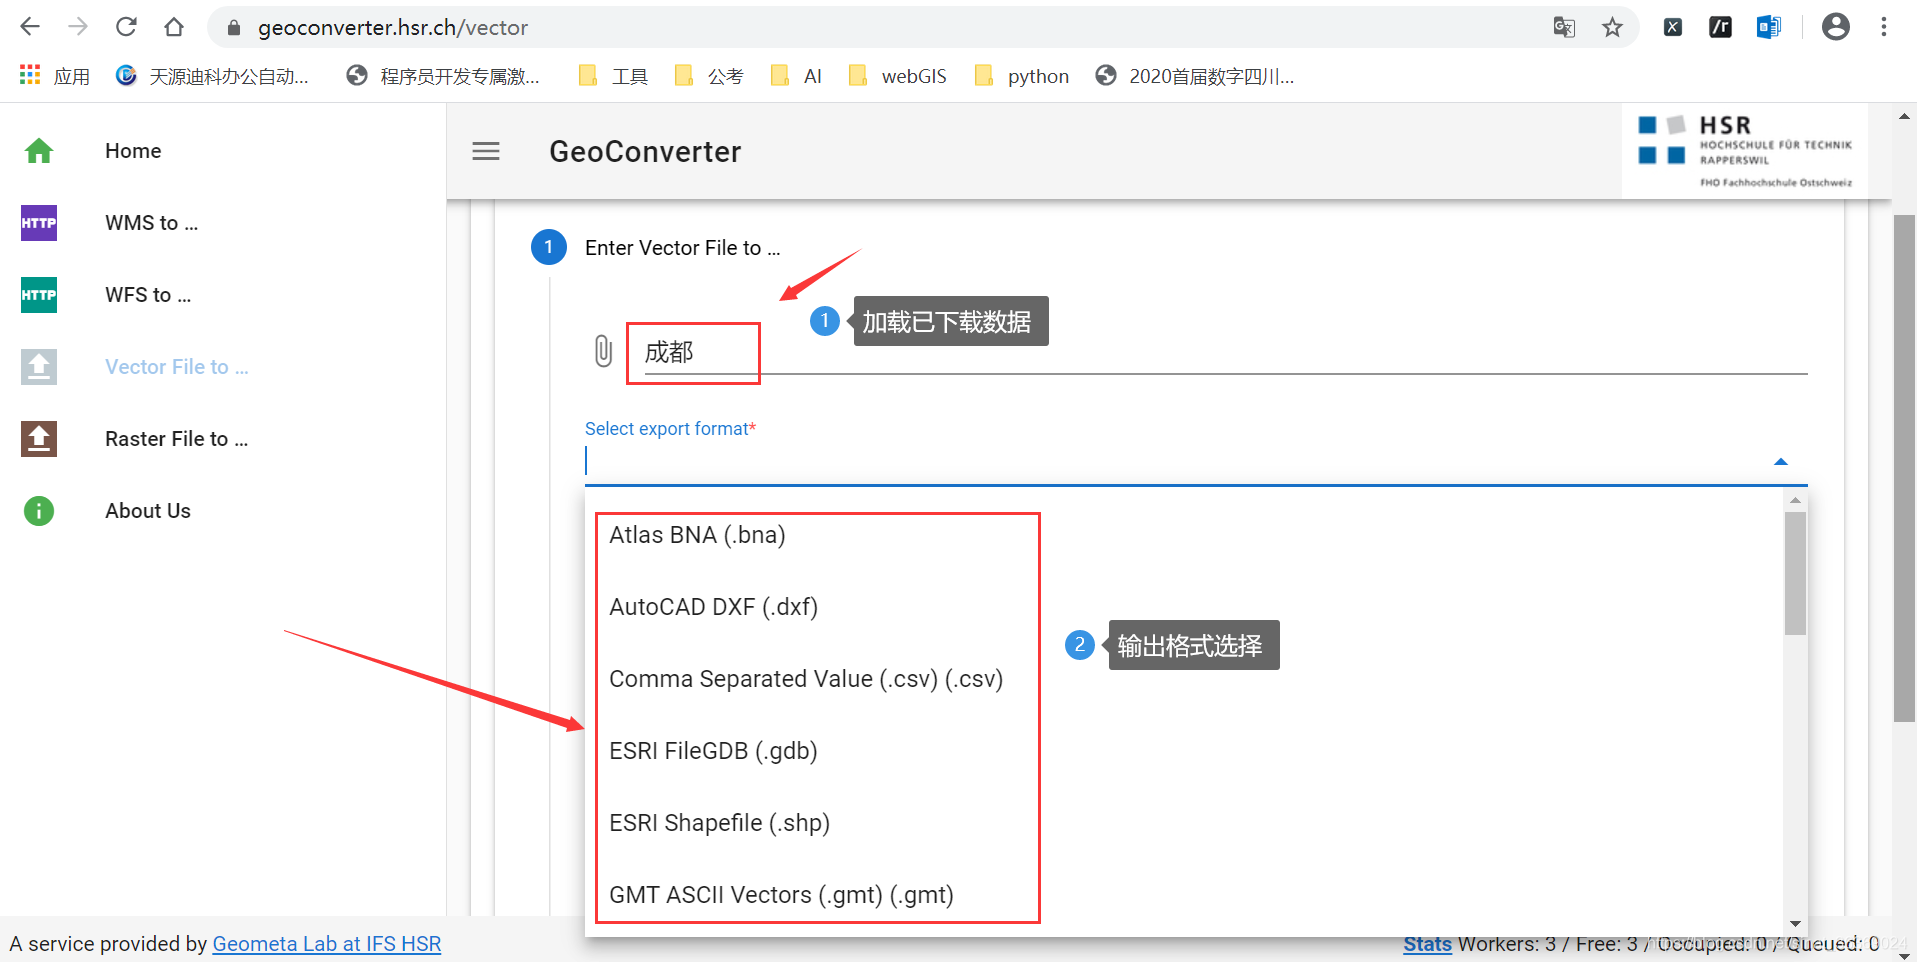Viewport: 1917px width, 962px height.
Task: Open 天源迪科办公自动 bookmark
Action: click(x=212, y=76)
